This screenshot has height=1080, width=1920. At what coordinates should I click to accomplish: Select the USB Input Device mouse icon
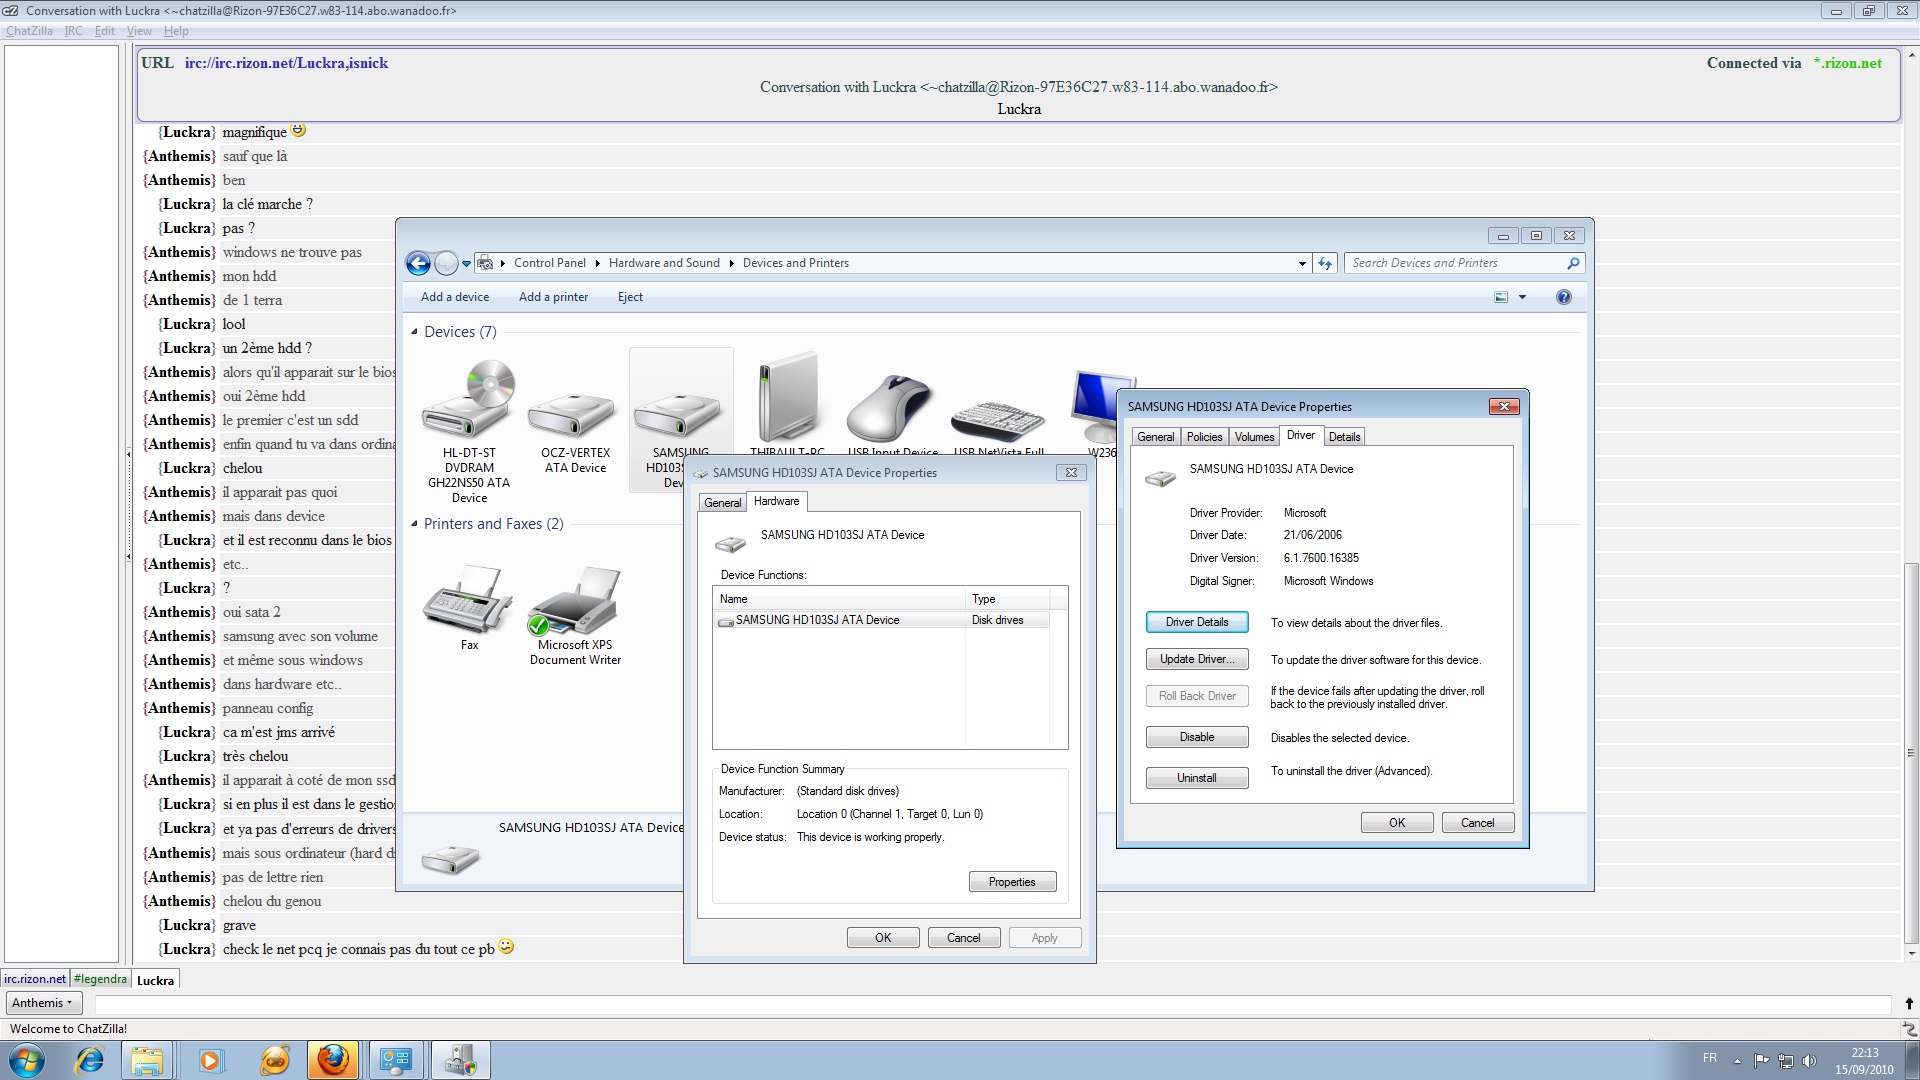point(889,407)
